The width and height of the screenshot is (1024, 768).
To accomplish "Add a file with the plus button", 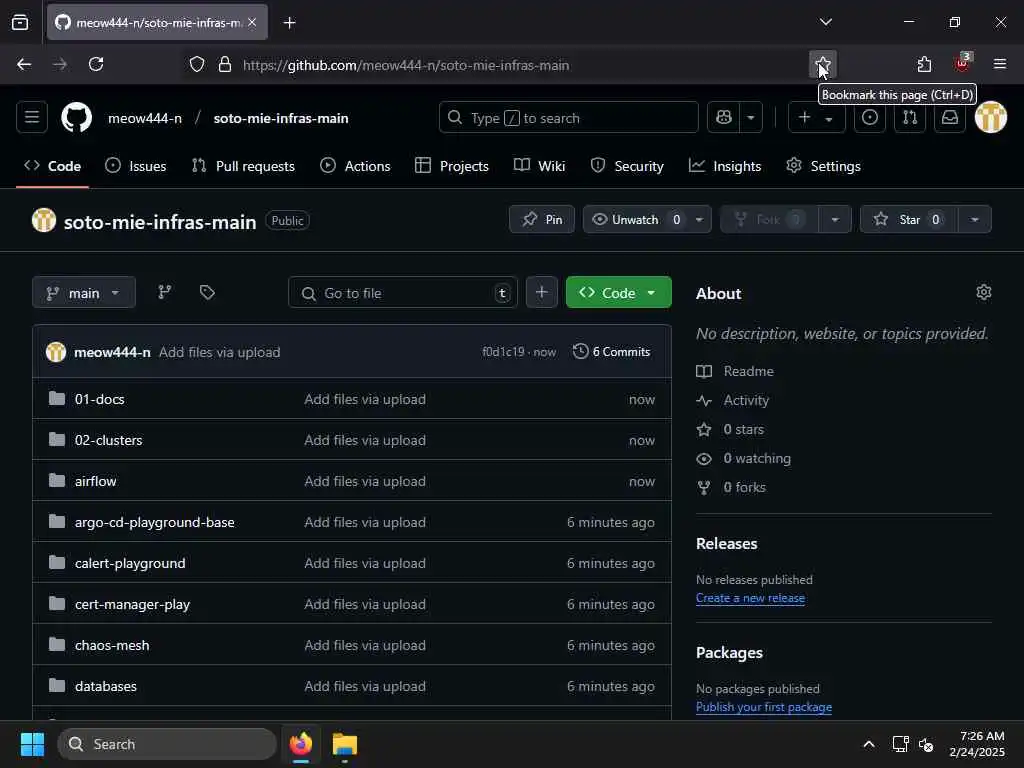I will click(x=541, y=293).
